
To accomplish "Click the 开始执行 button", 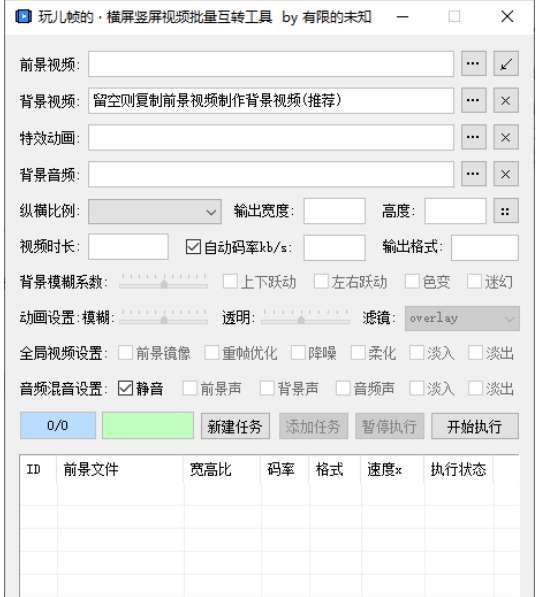I will coord(475,426).
